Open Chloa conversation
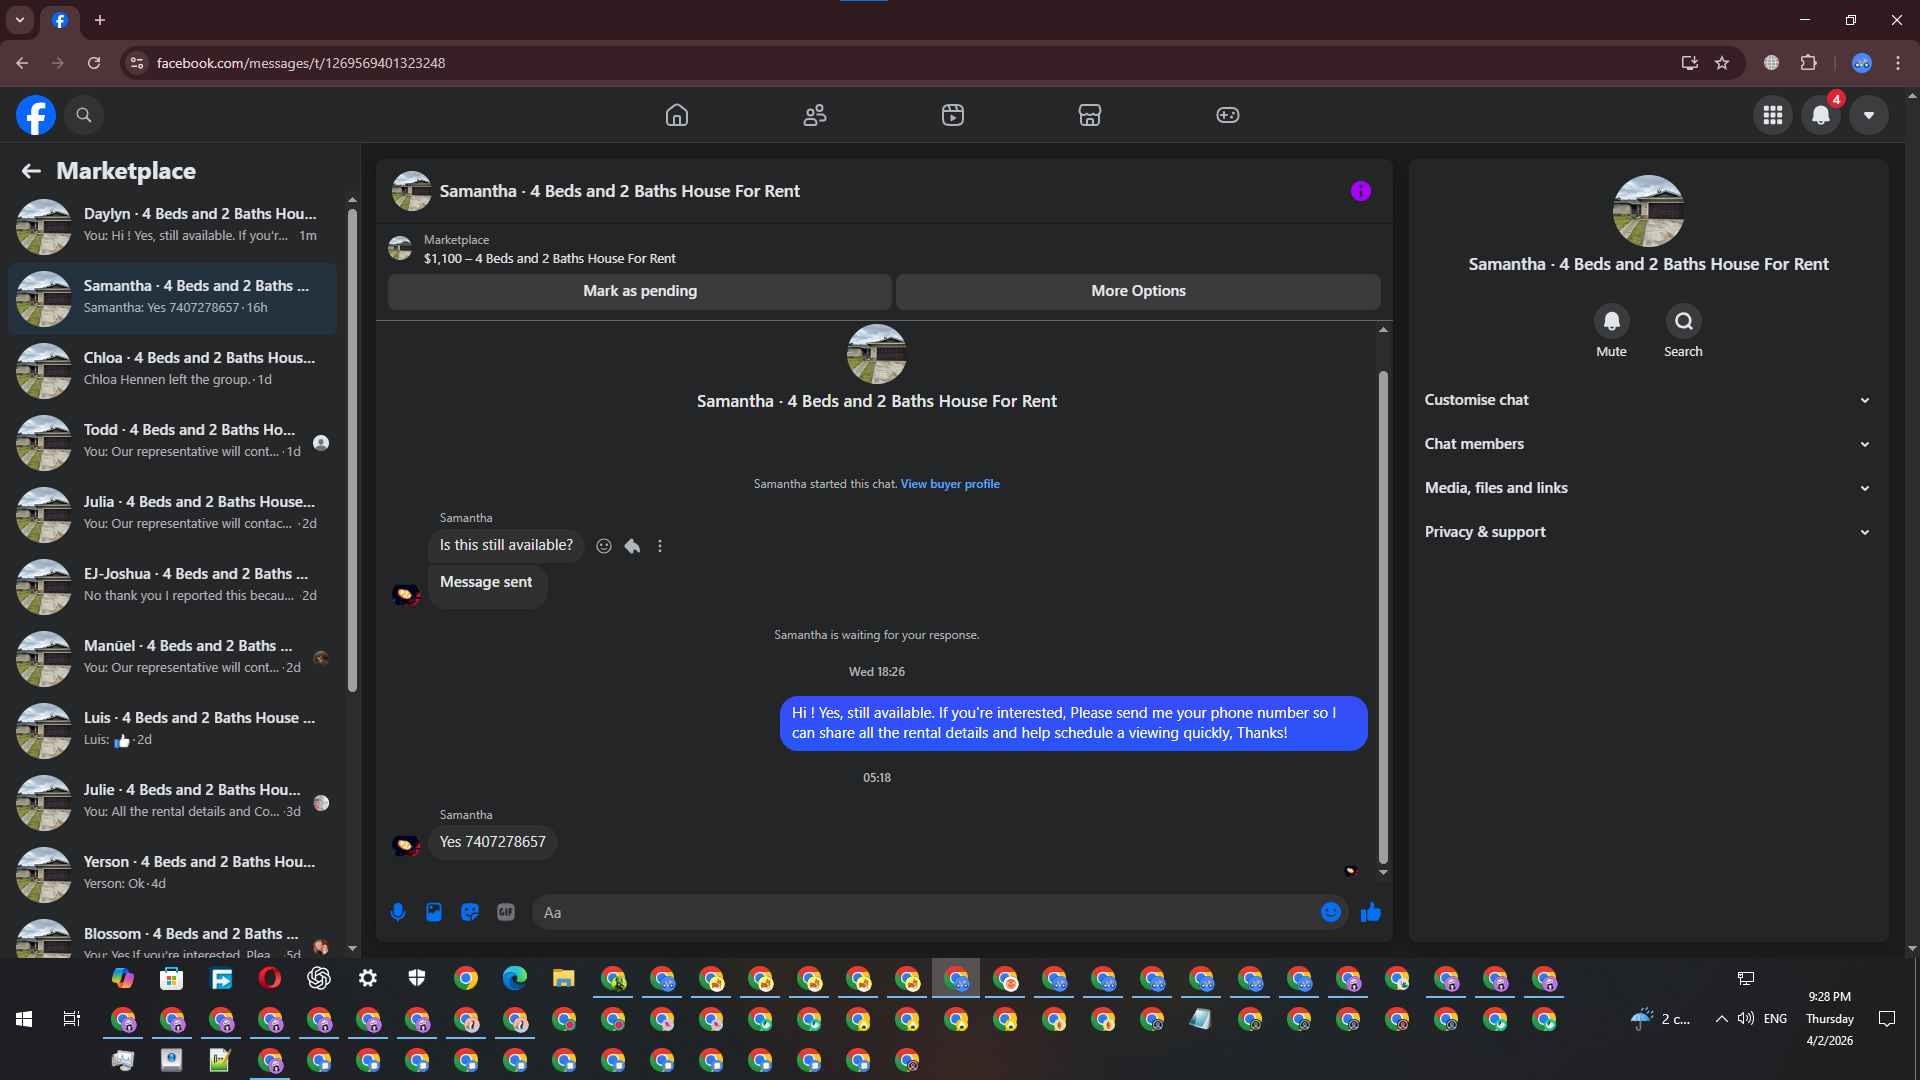 [x=173, y=369]
